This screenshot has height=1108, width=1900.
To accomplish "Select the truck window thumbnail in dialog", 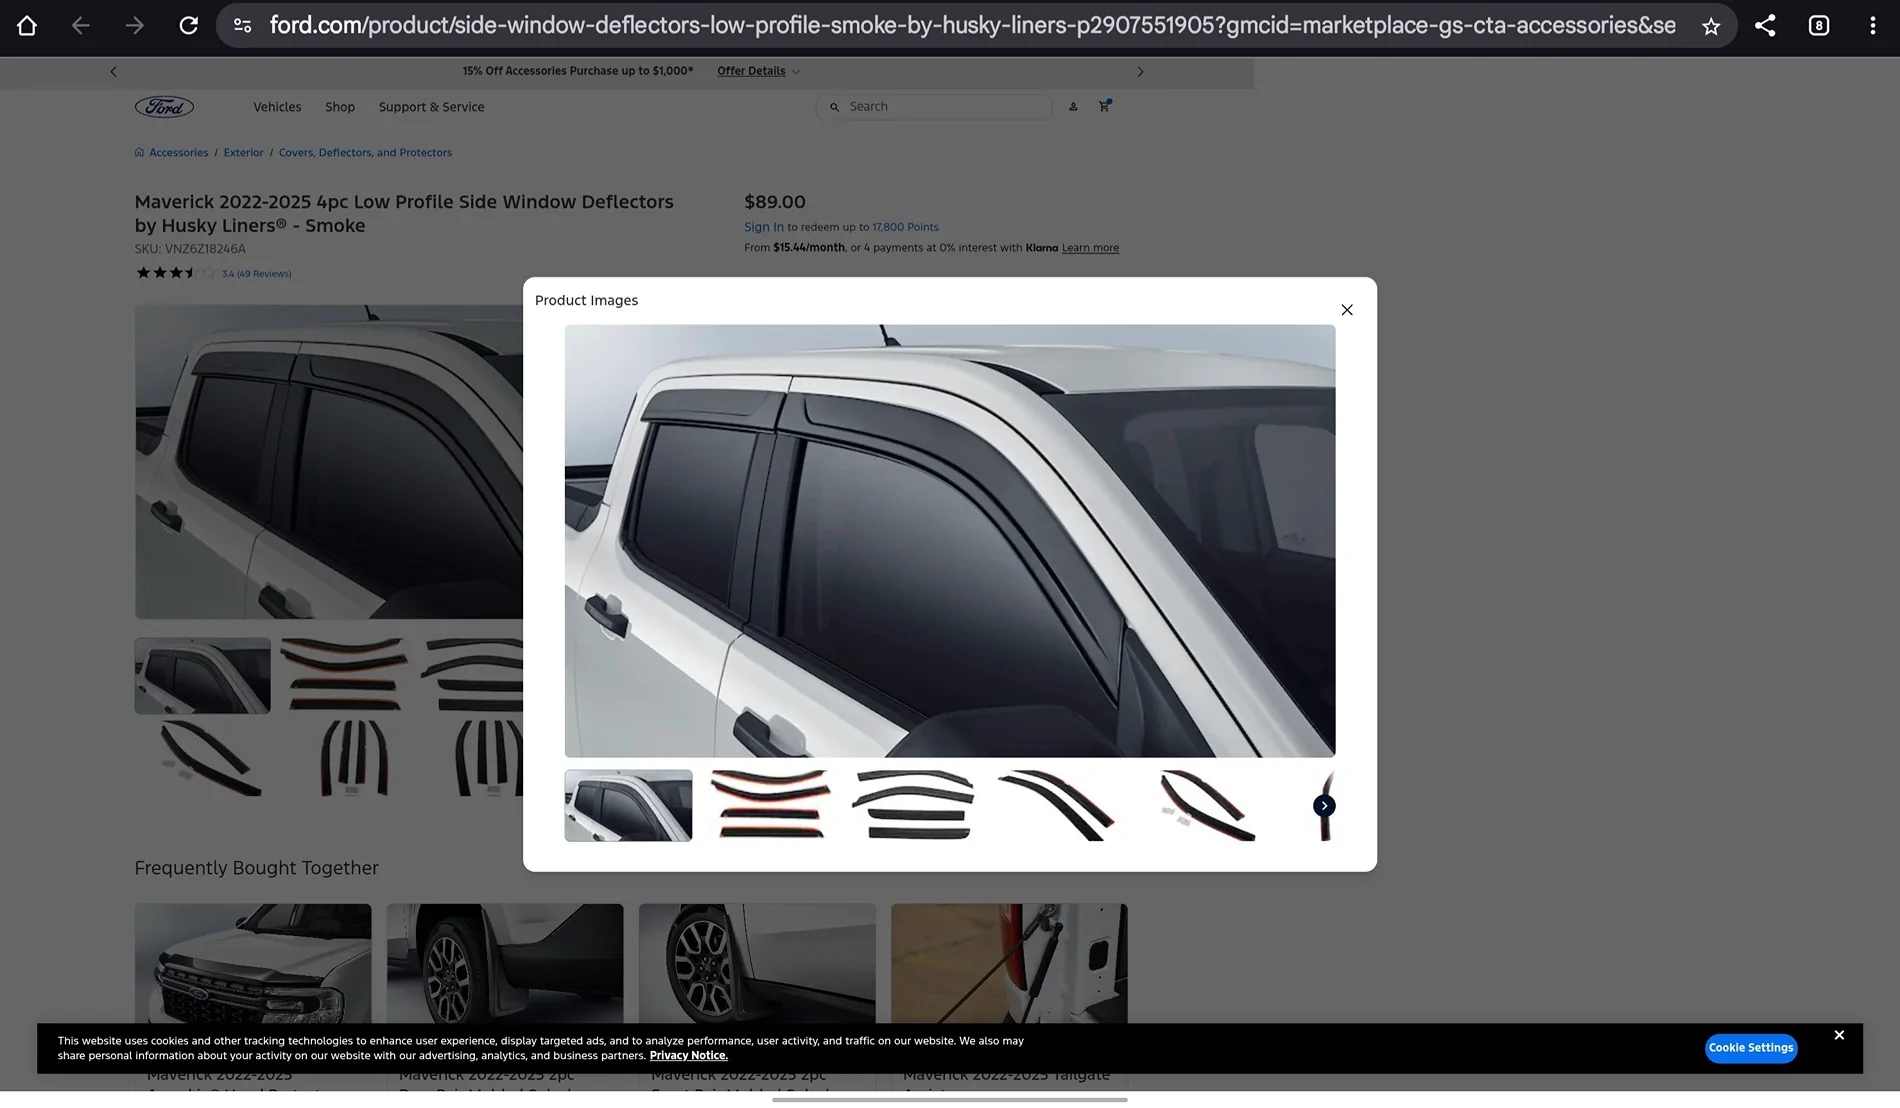I will click(x=628, y=806).
